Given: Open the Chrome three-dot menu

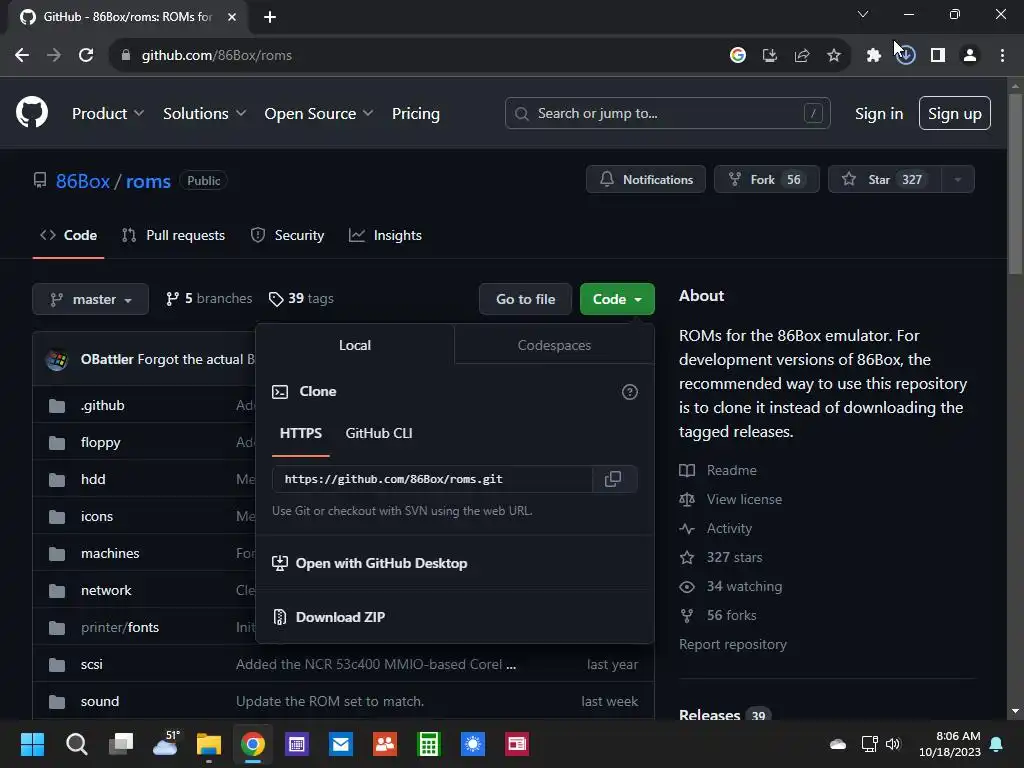Looking at the screenshot, I should click(x=1002, y=56).
